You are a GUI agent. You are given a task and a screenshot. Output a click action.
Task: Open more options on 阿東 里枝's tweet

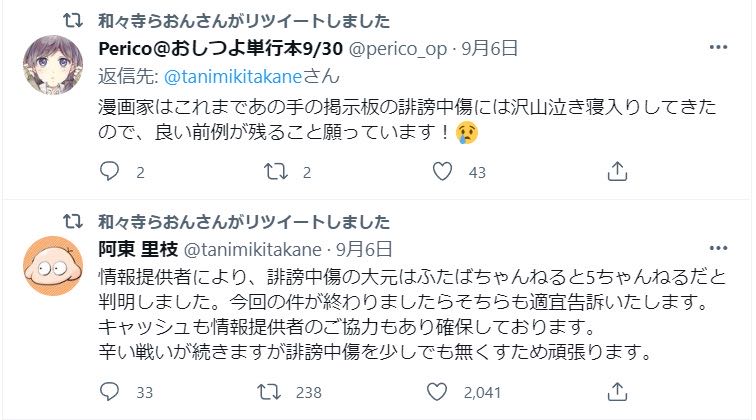717,247
